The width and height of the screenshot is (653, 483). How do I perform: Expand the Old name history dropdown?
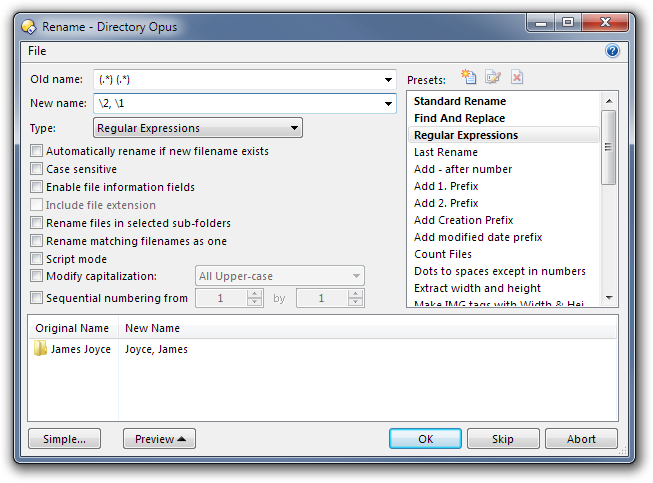point(388,80)
